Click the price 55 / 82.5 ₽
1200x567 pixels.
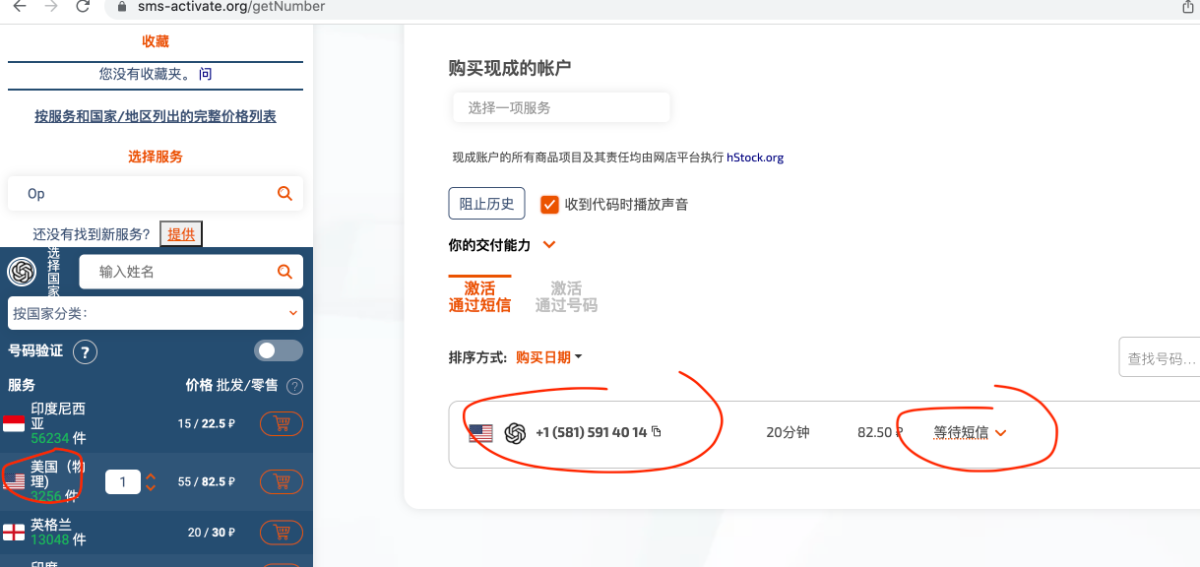point(207,482)
